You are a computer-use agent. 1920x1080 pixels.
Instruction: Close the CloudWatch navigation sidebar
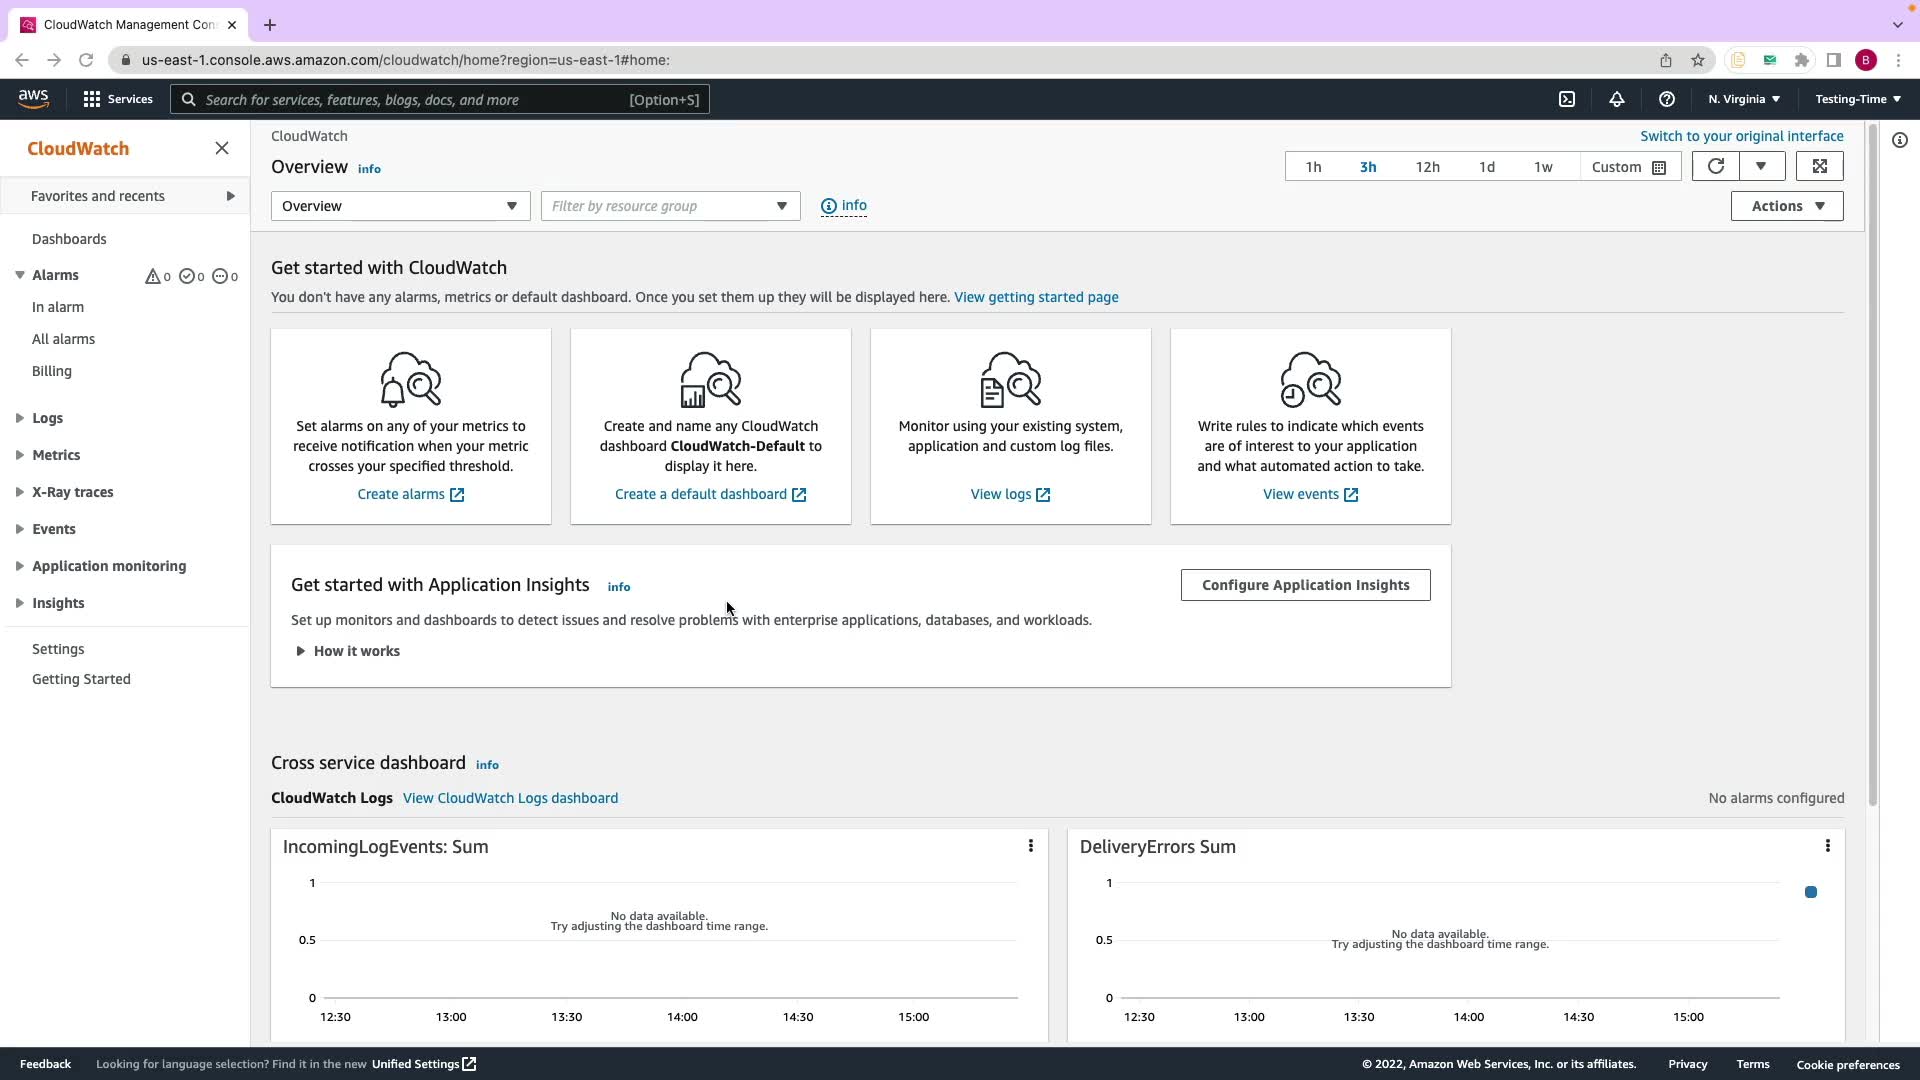coord(222,148)
